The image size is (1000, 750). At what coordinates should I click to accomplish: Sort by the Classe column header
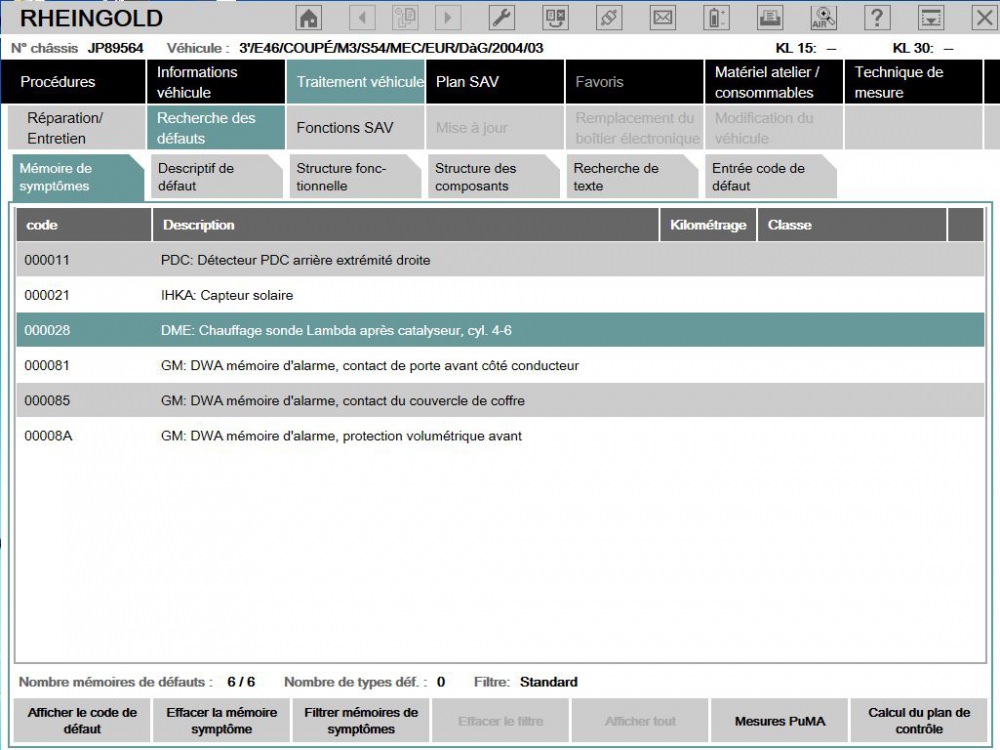(x=852, y=224)
